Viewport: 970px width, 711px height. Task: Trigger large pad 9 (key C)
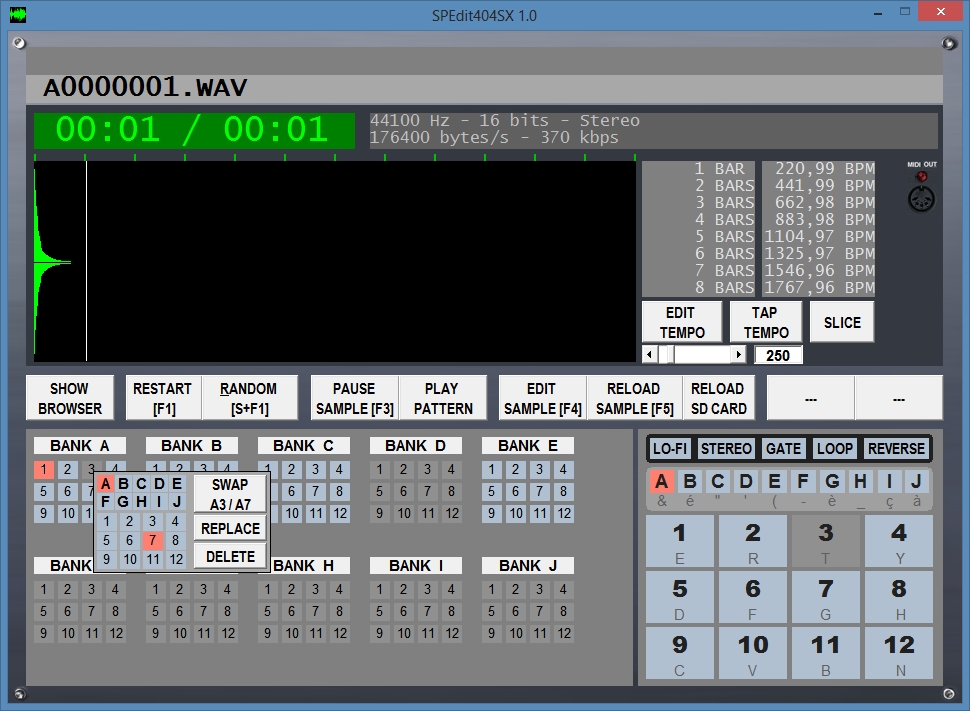point(679,653)
